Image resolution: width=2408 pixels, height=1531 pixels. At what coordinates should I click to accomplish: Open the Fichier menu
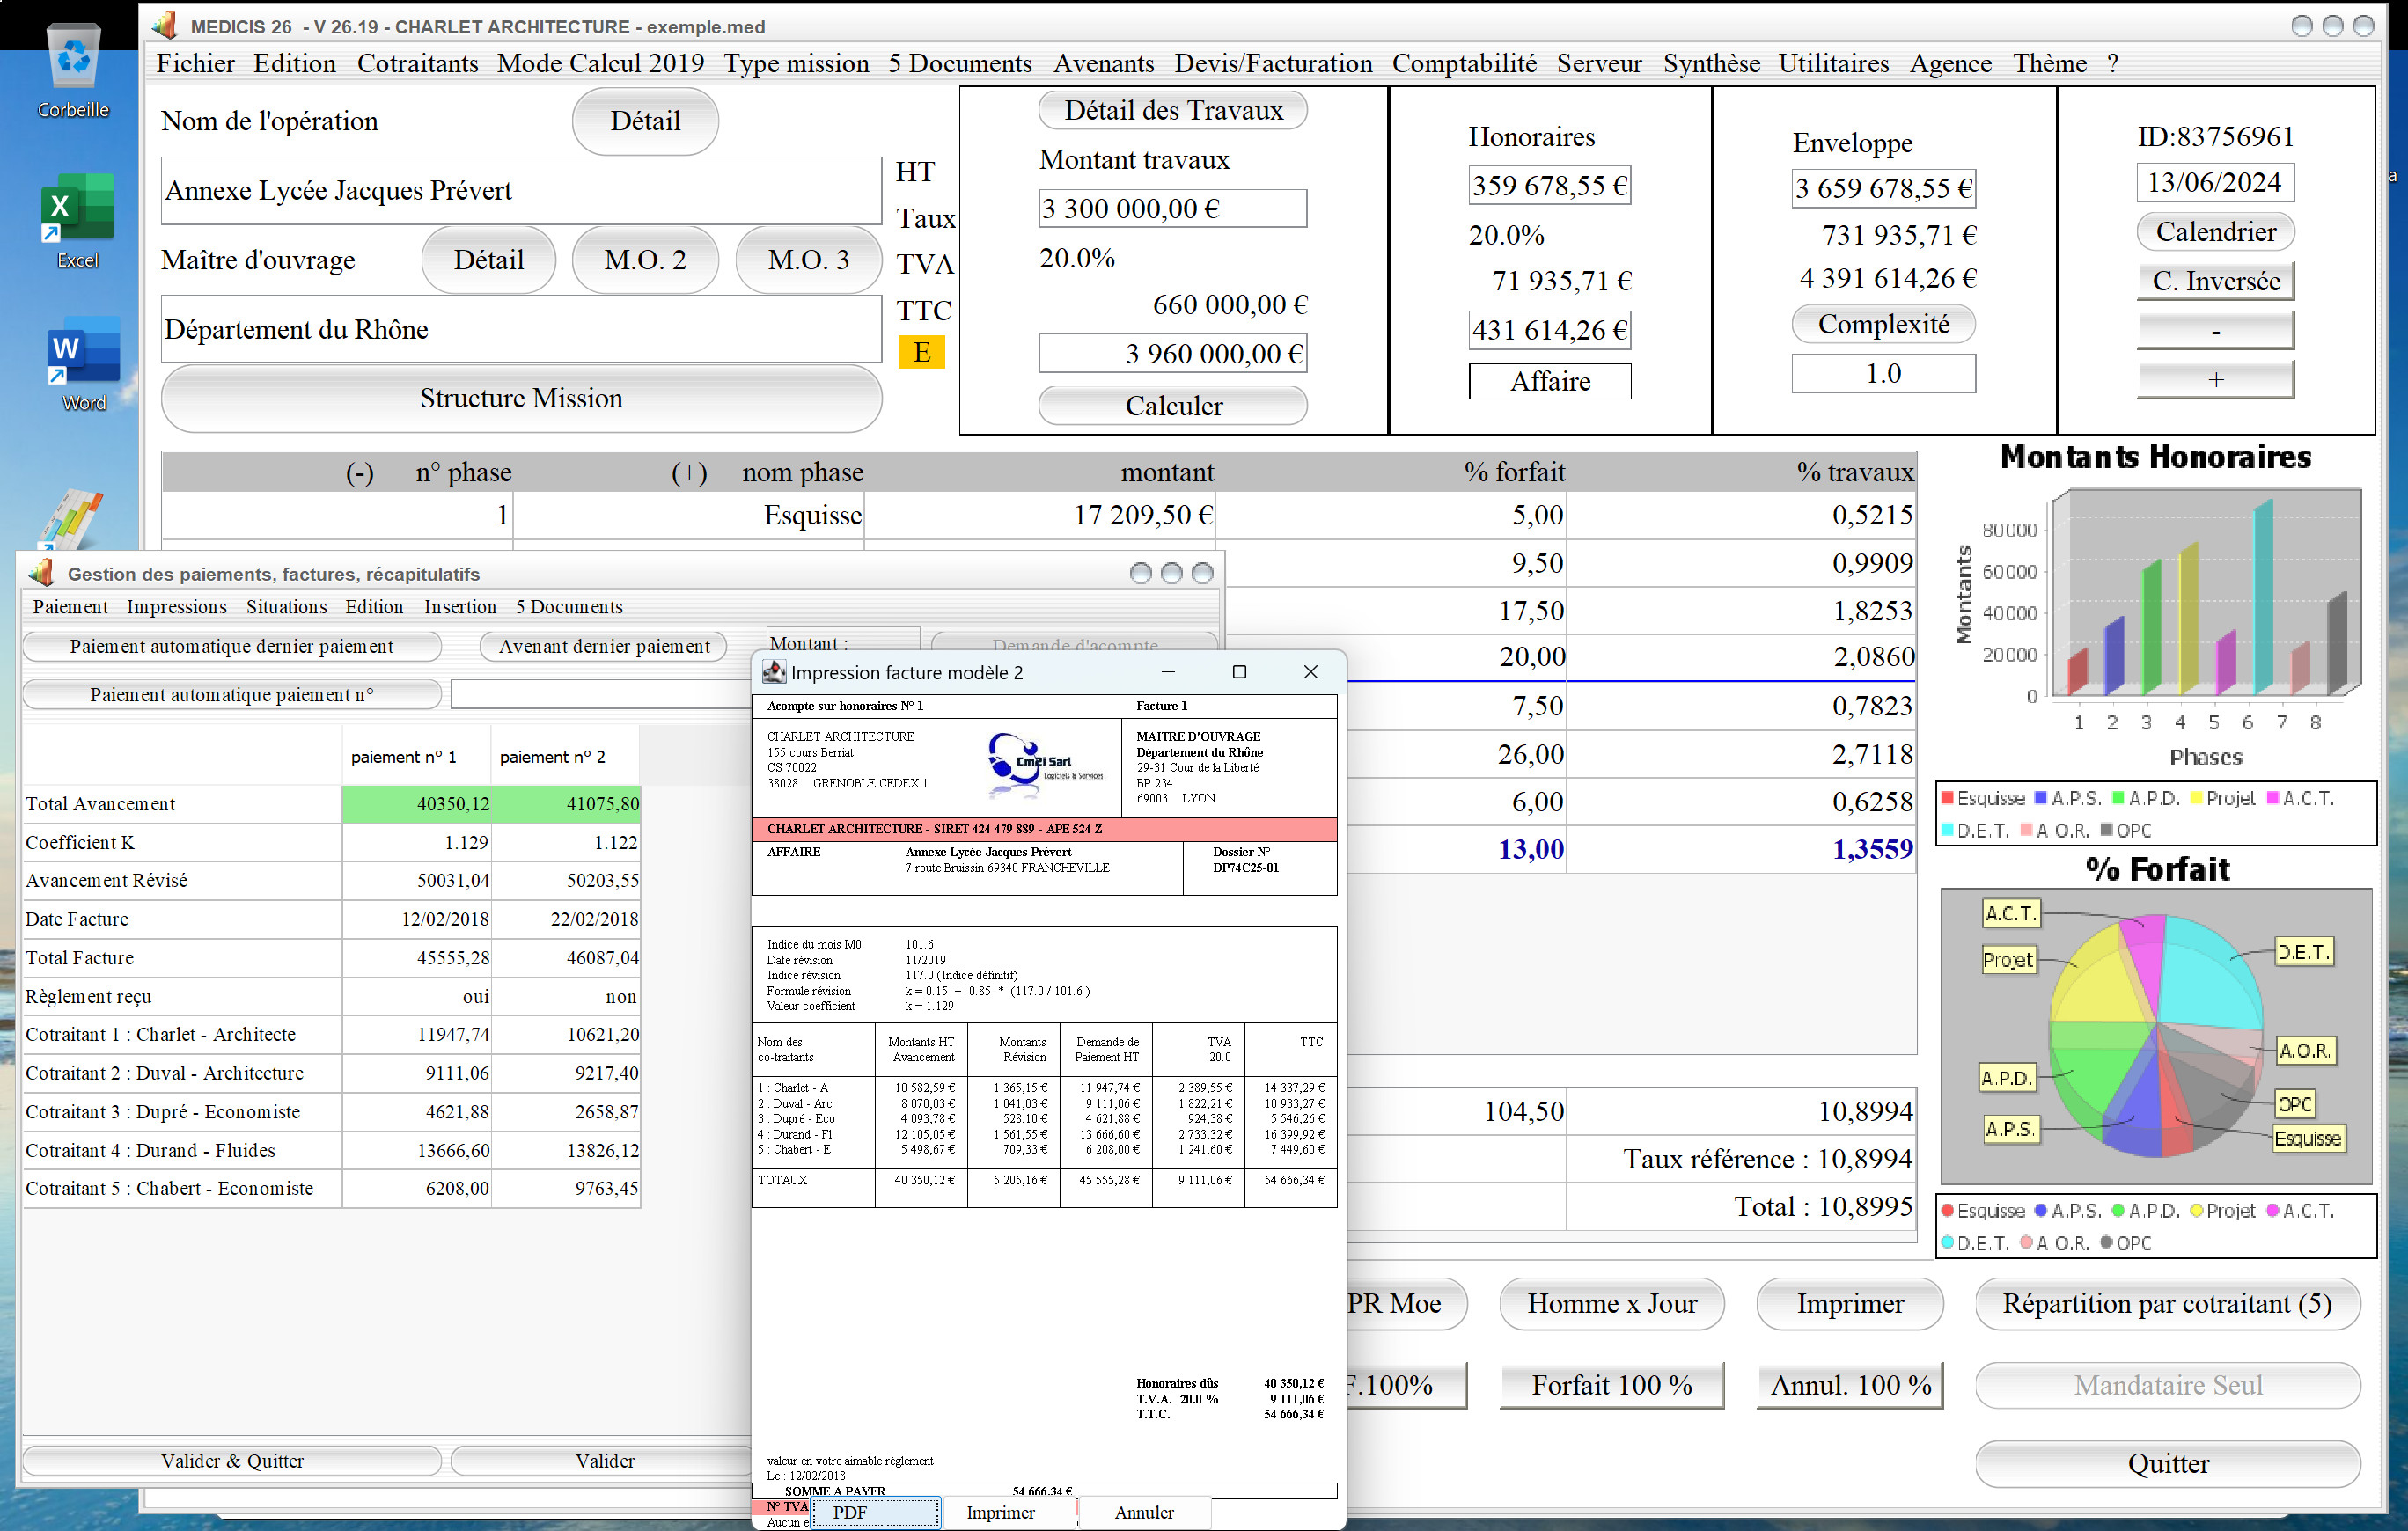[x=196, y=63]
